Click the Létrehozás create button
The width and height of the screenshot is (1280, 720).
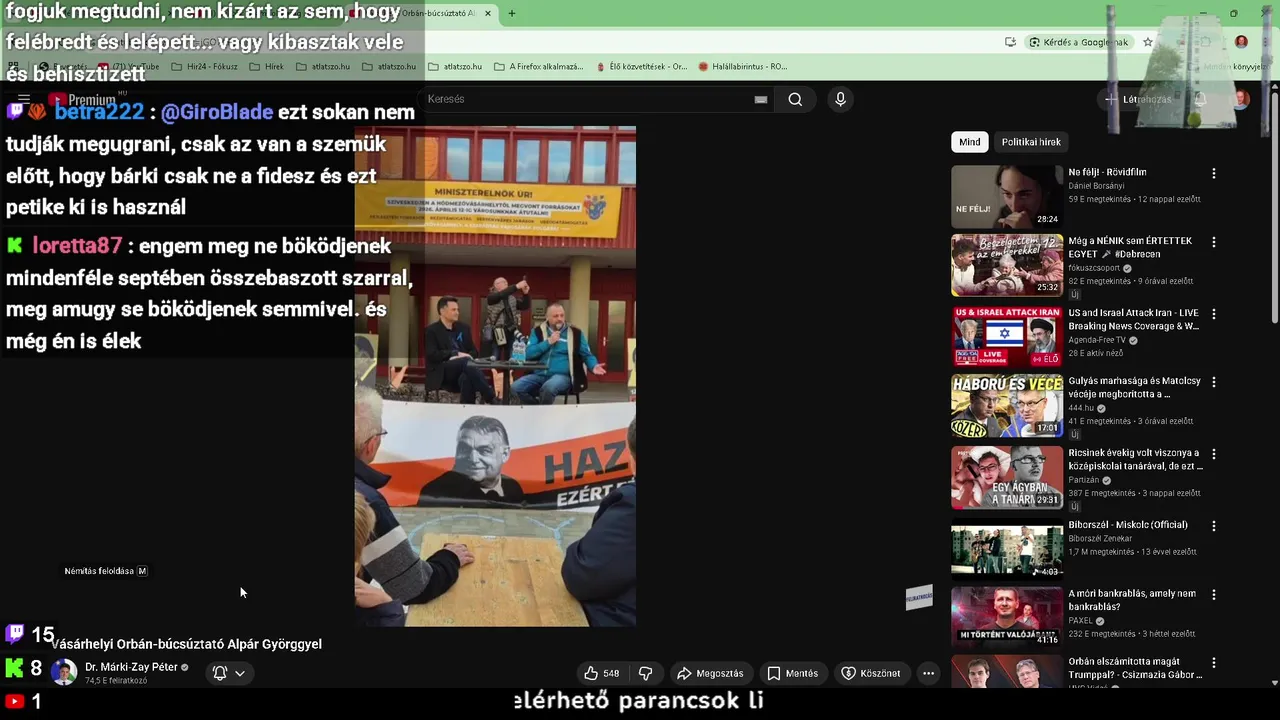1138,99
